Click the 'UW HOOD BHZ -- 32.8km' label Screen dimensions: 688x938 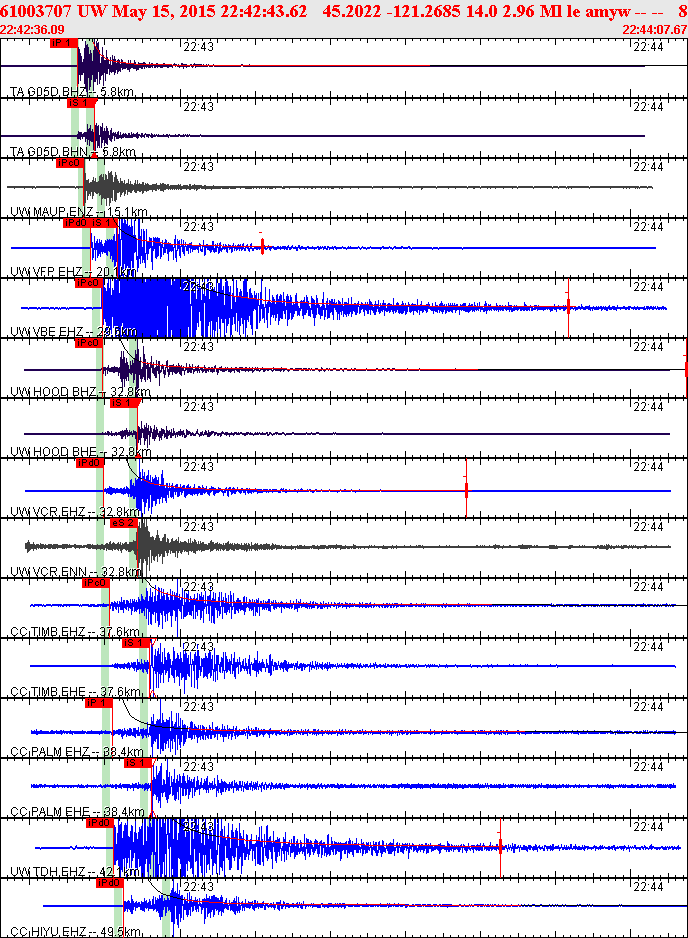coord(80,392)
